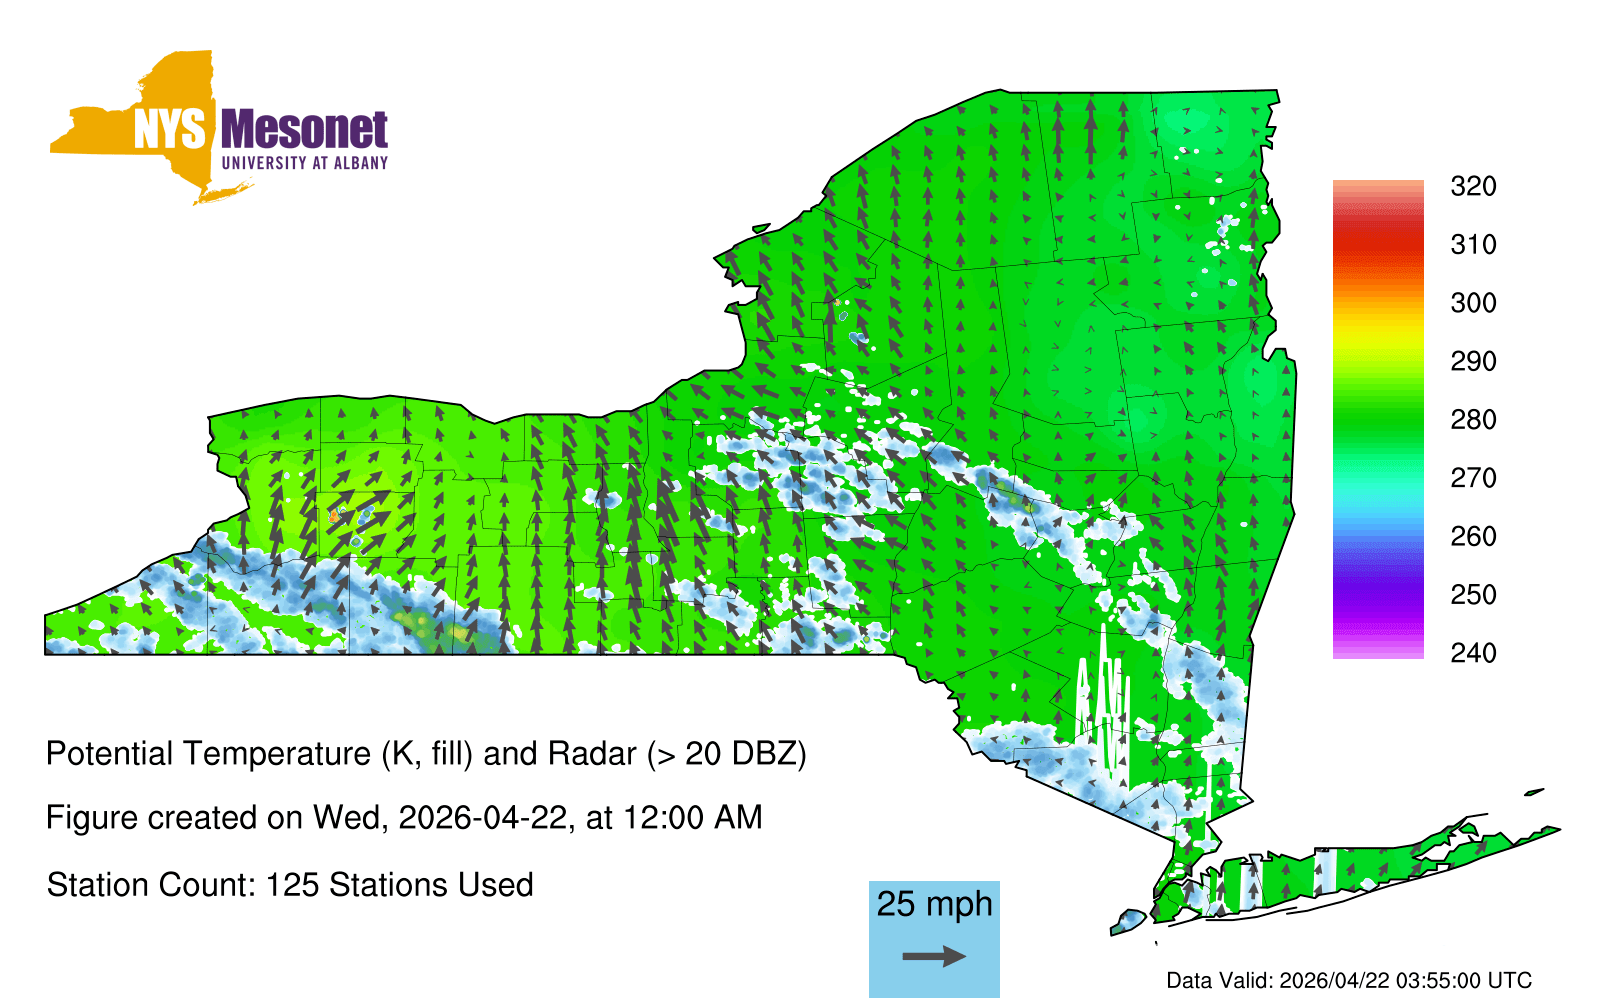Screen dimensions: 1600x1000
Task: Click the light blue wind legend box
Action: (934, 938)
